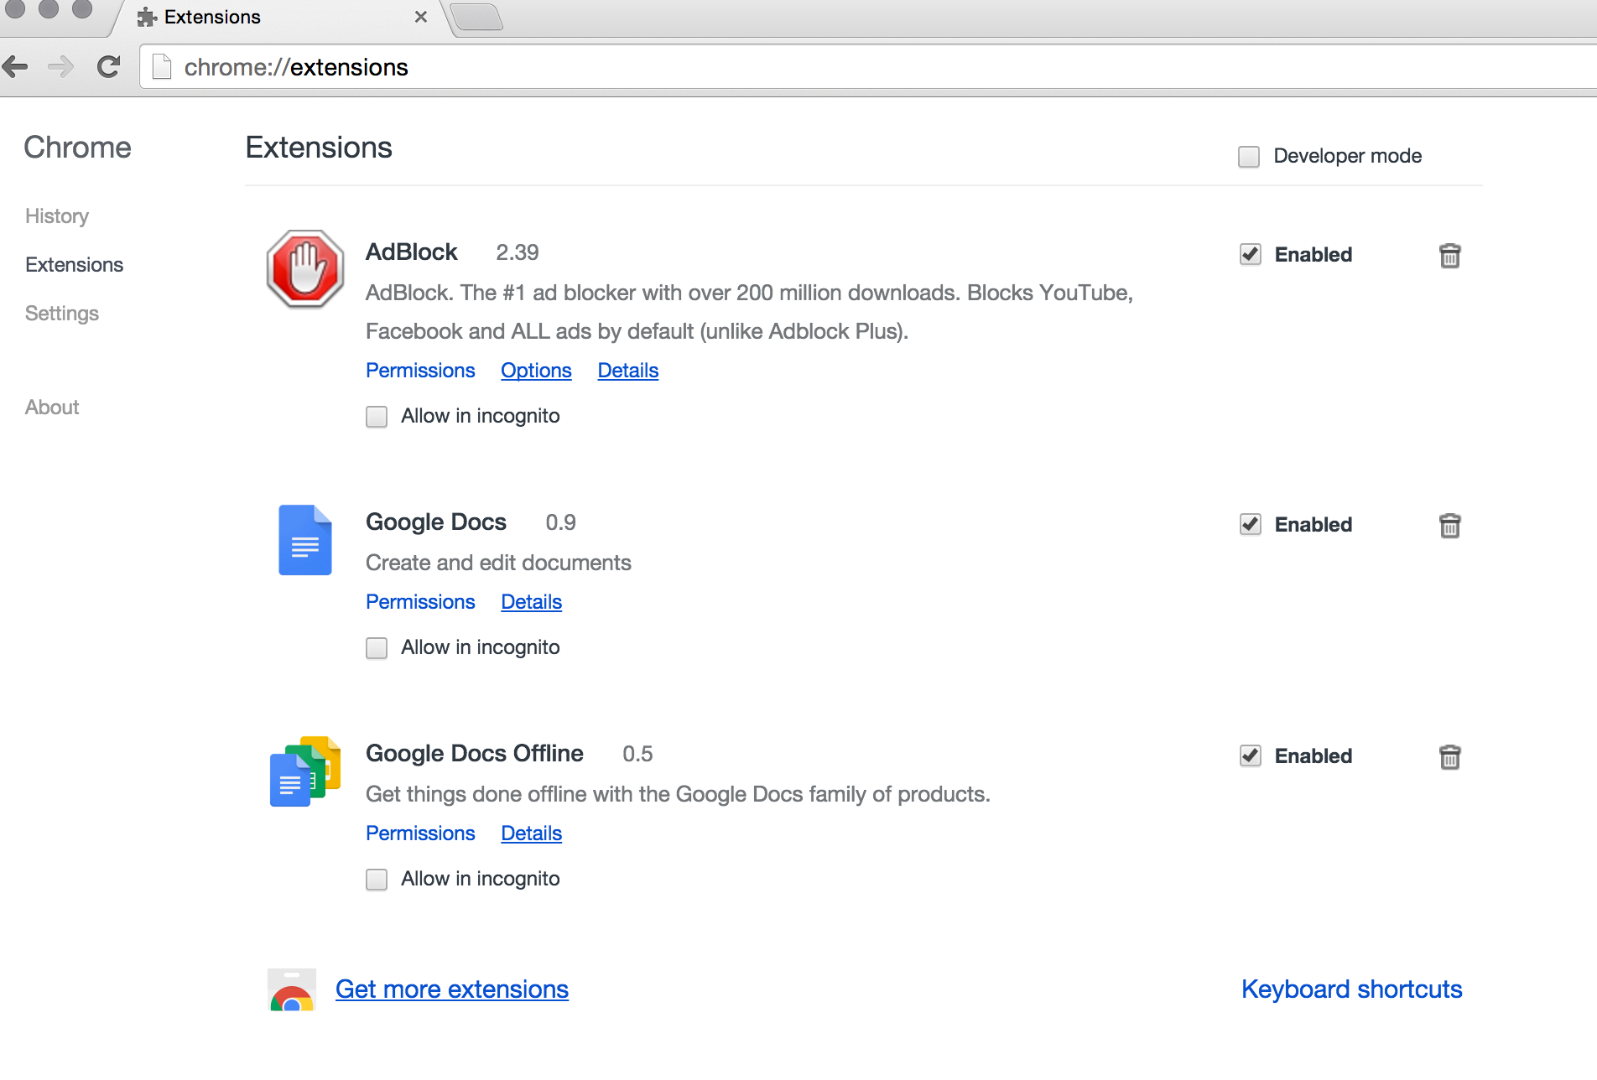
Task: Click the 'Create and edit documents' description
Action: [x=499, y=563]
